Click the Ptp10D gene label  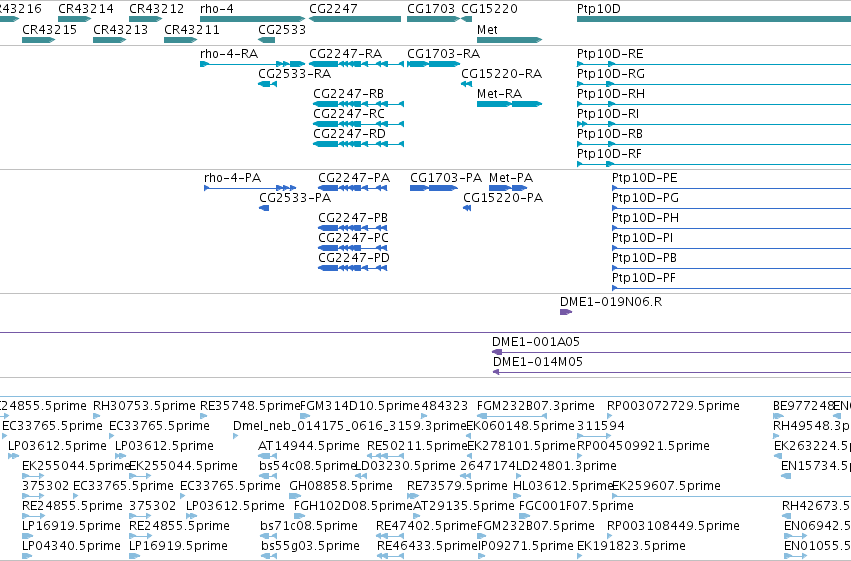pos(599,9)
